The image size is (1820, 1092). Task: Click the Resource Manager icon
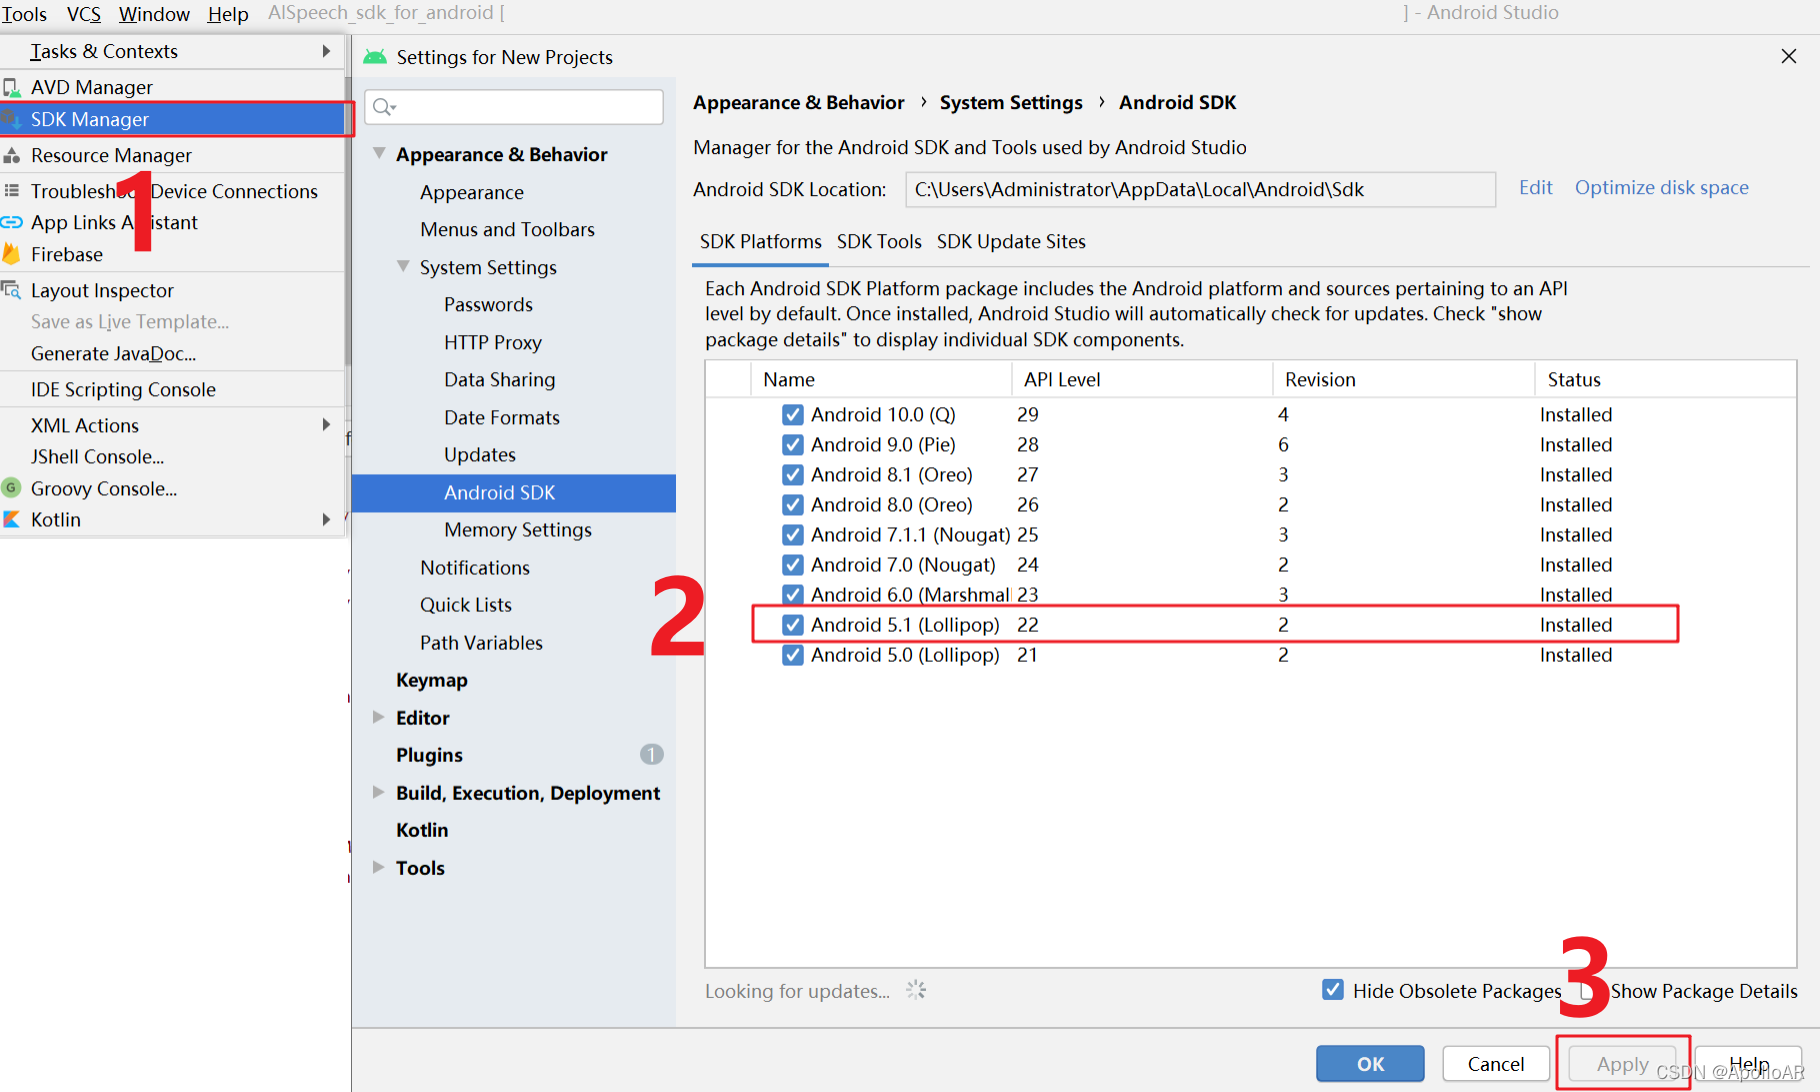[12, 155]
